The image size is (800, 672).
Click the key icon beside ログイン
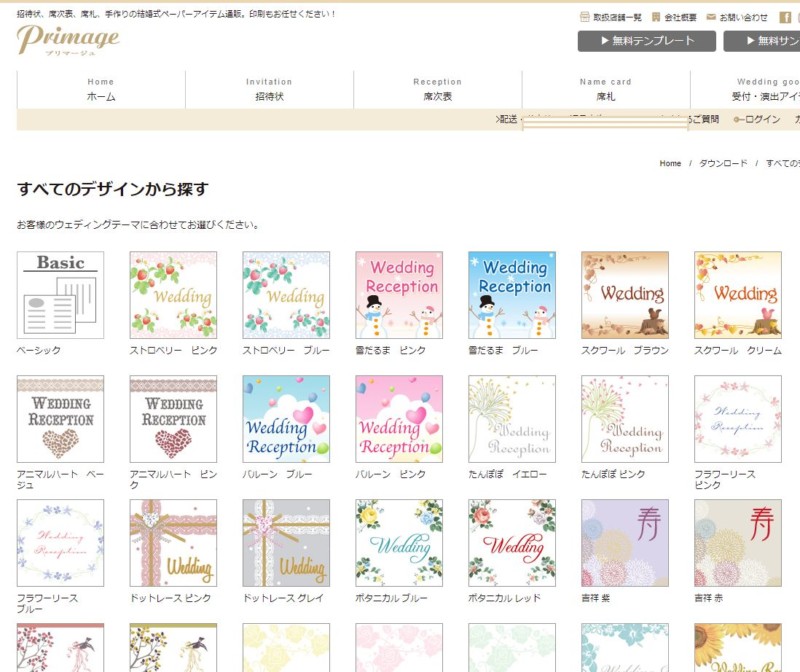[739, 118]
